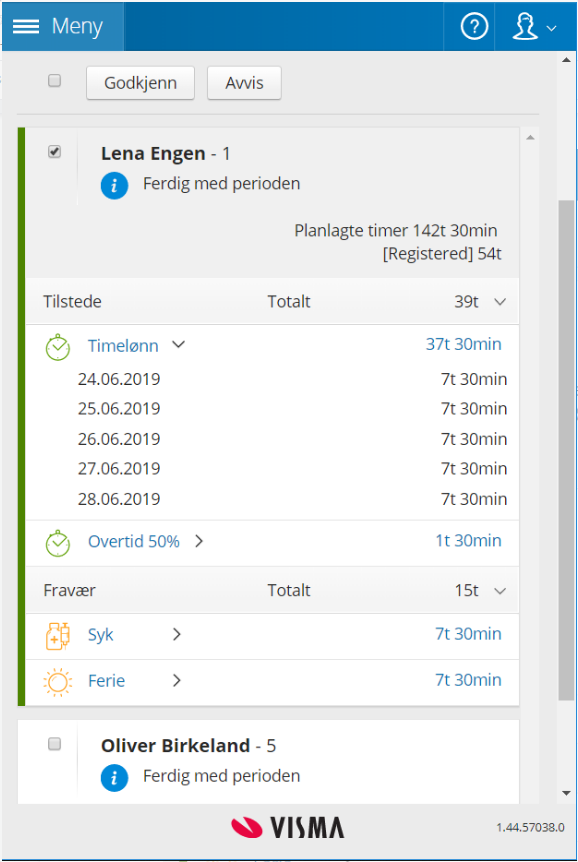Open the Syk link
The image size is (578, 862).
(x=101, y=635)
